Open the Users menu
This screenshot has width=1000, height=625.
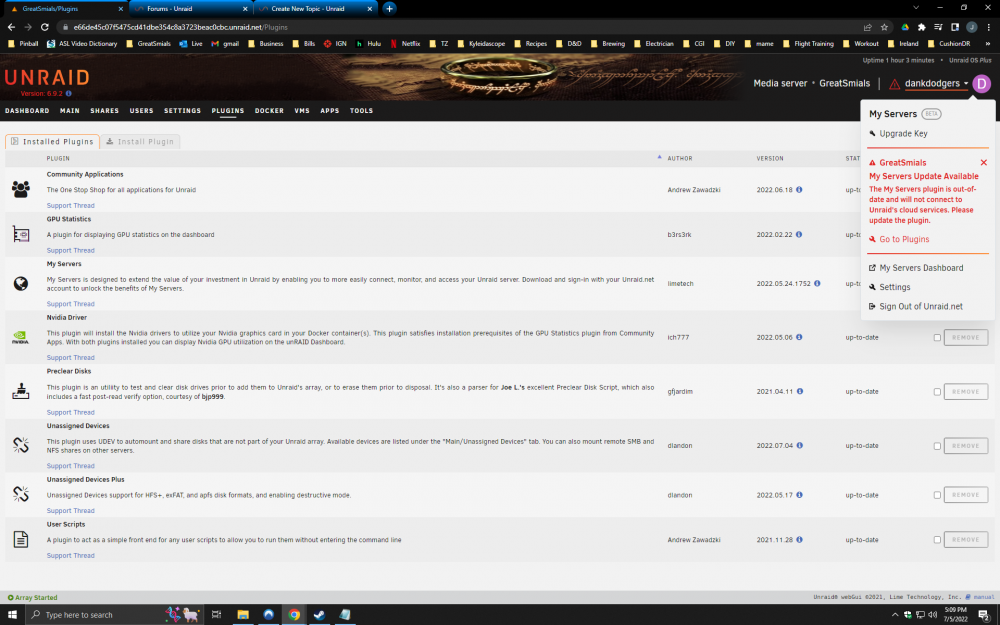(x=142, y=110)
